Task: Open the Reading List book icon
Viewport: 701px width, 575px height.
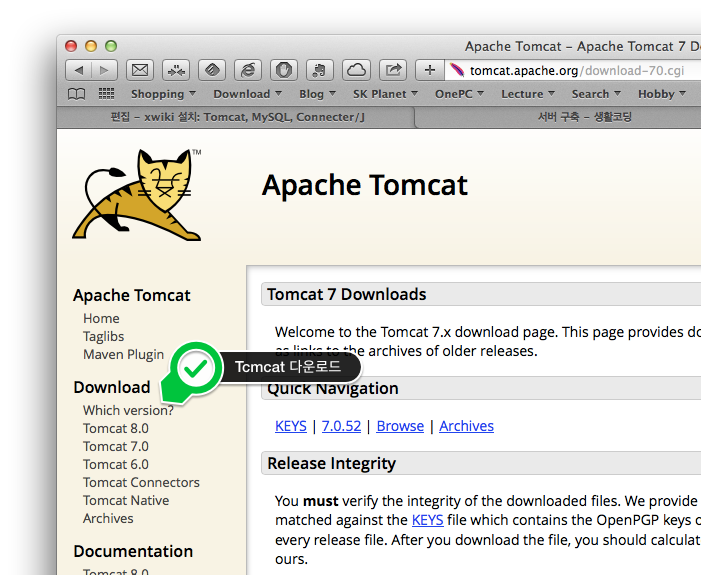Action: tap(76, 94)
